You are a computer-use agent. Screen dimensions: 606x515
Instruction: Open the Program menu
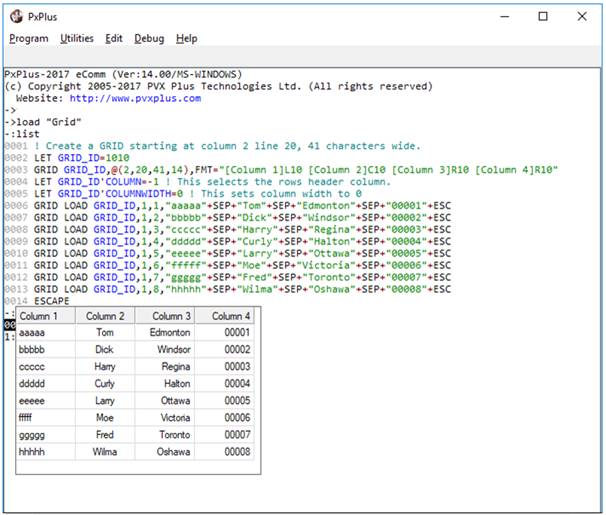point(29,38)
